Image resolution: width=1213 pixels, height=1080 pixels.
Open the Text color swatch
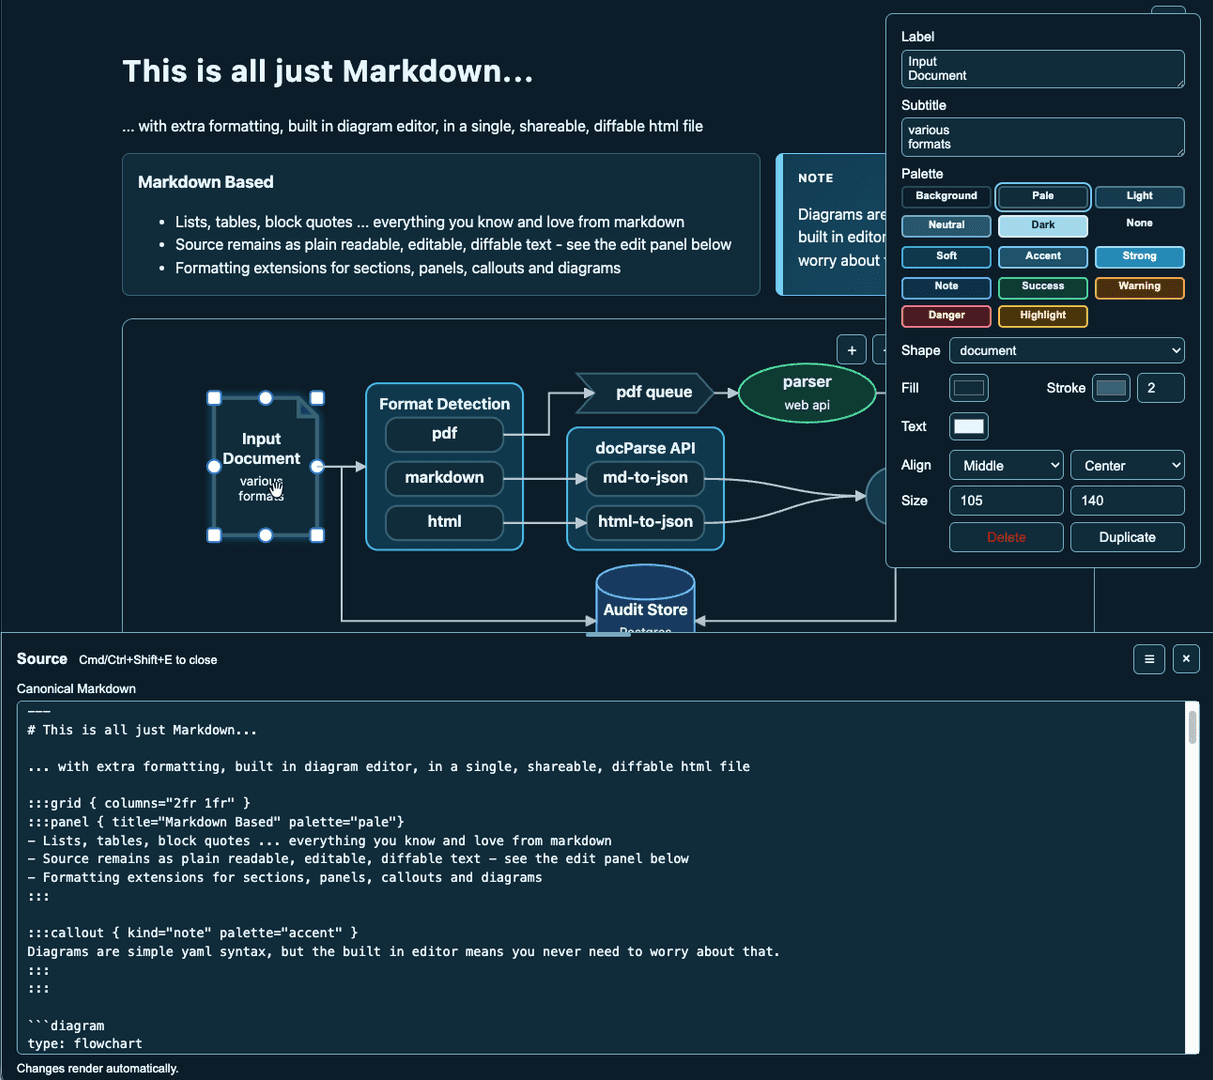[968, 426]
